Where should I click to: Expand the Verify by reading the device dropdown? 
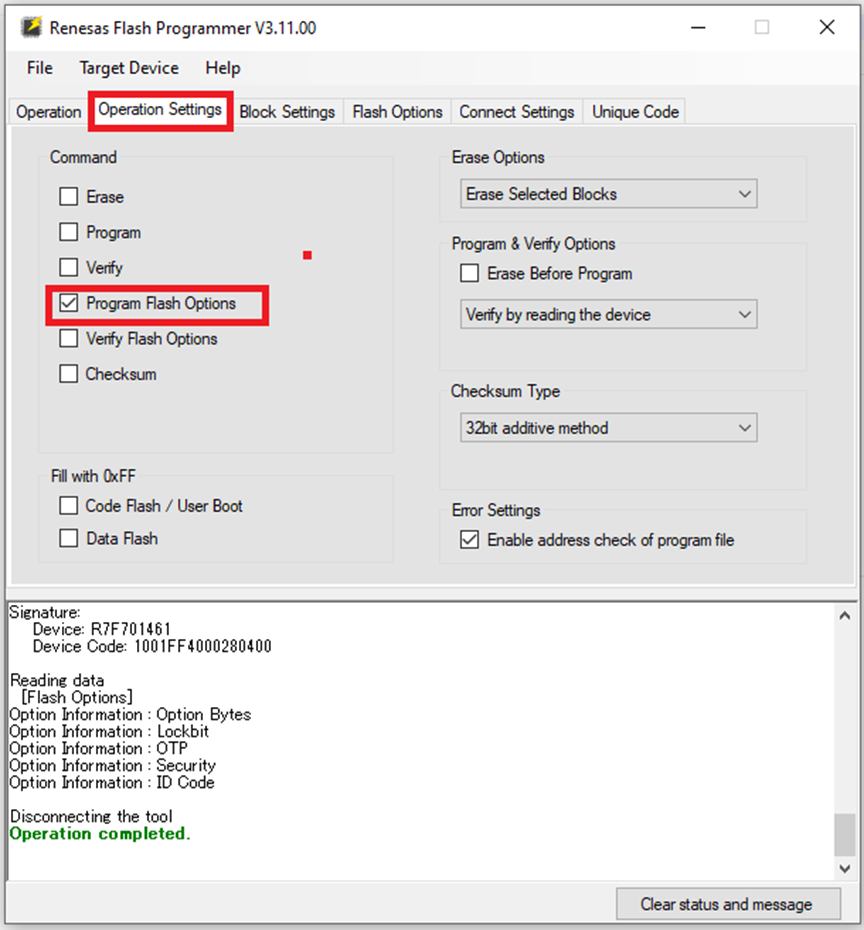pos(608,314)
